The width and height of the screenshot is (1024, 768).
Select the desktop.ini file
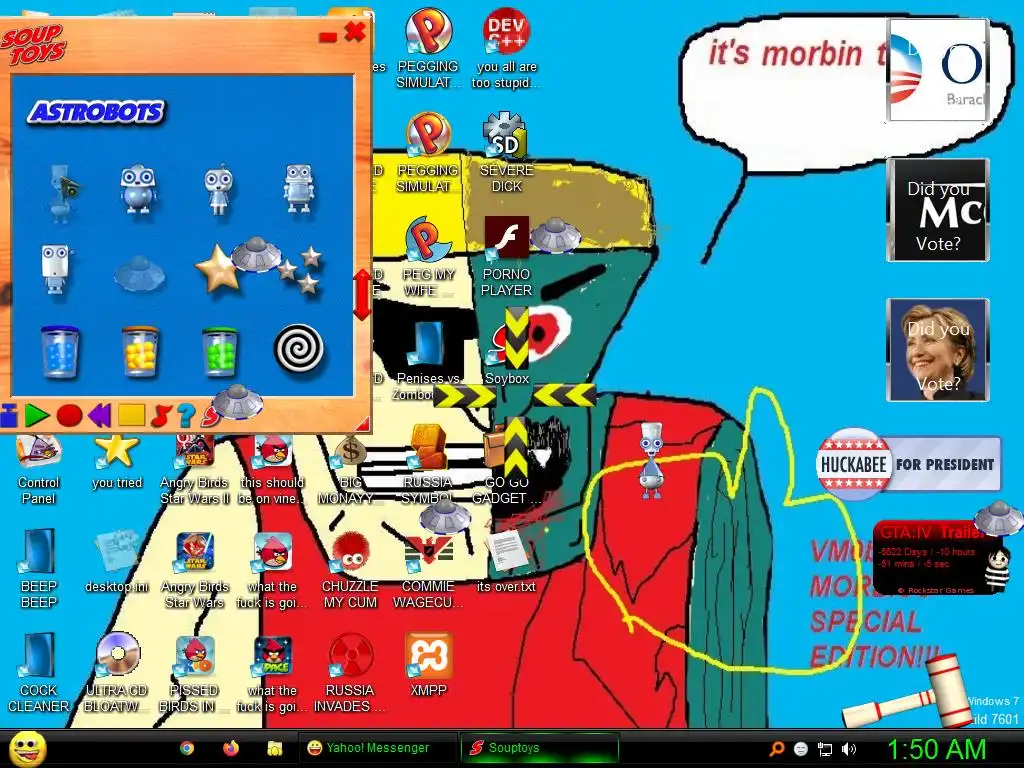click(x=117, y=562)
